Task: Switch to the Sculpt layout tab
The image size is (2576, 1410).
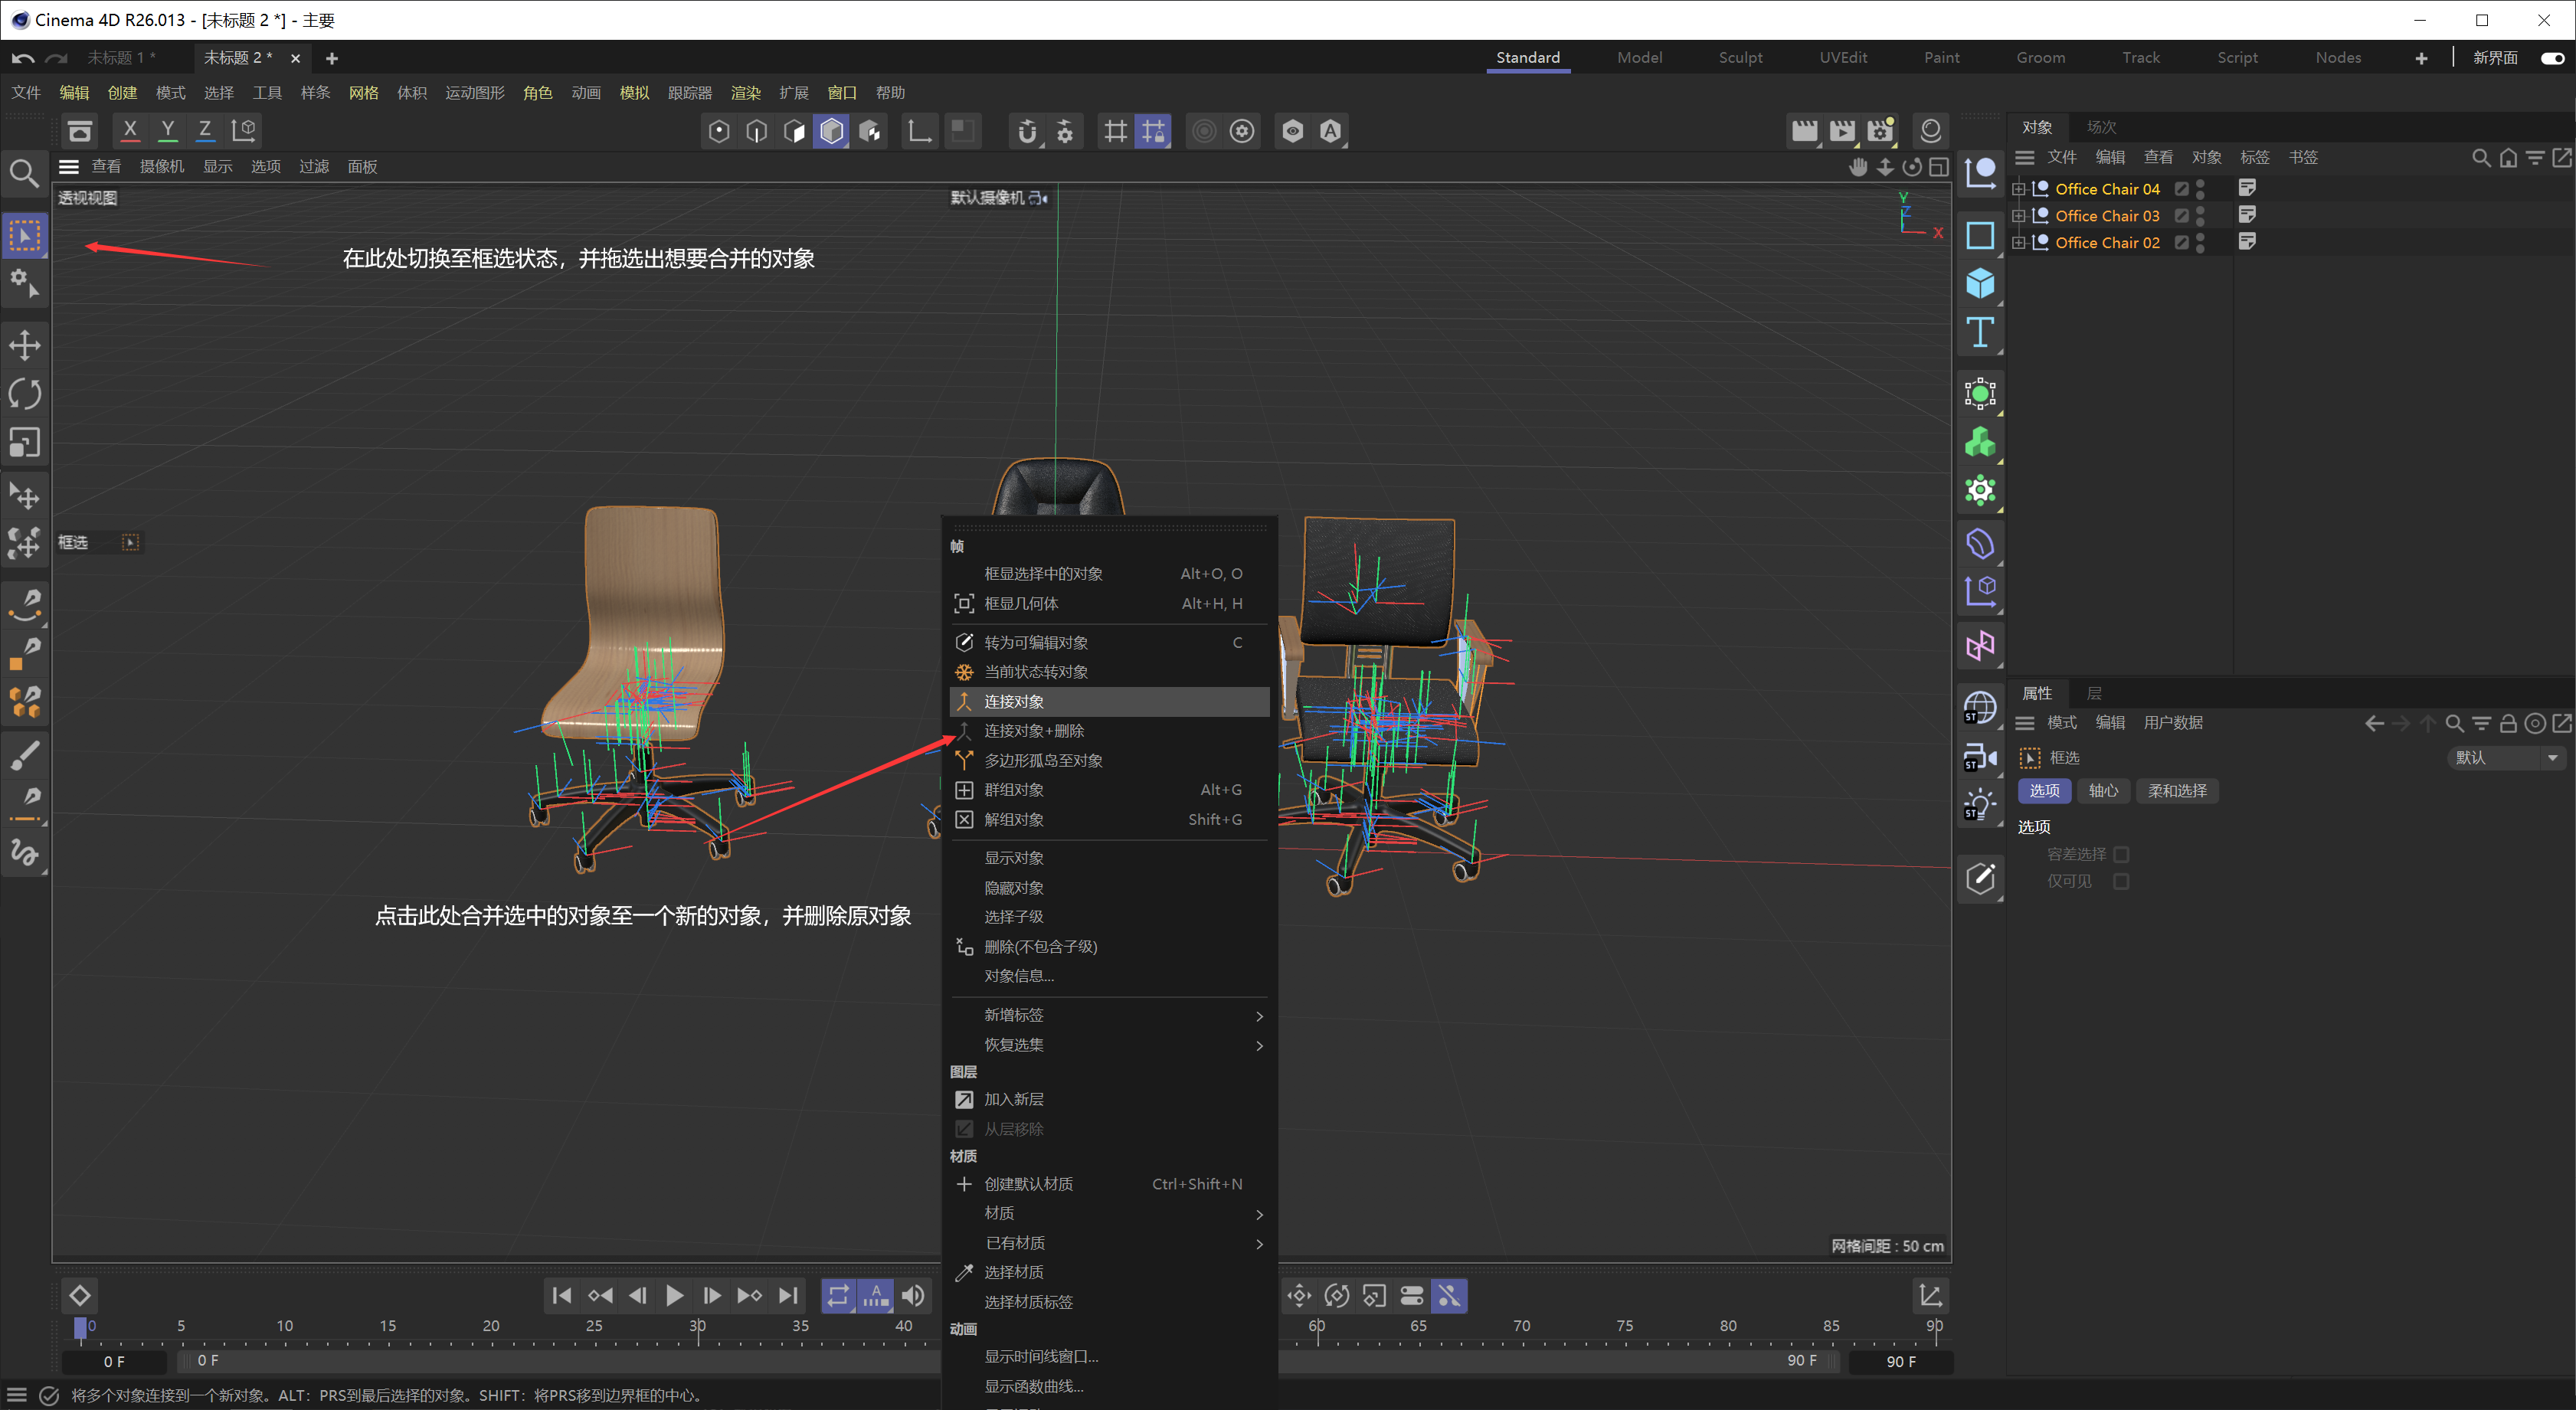Action: [x=1740, y=58]
